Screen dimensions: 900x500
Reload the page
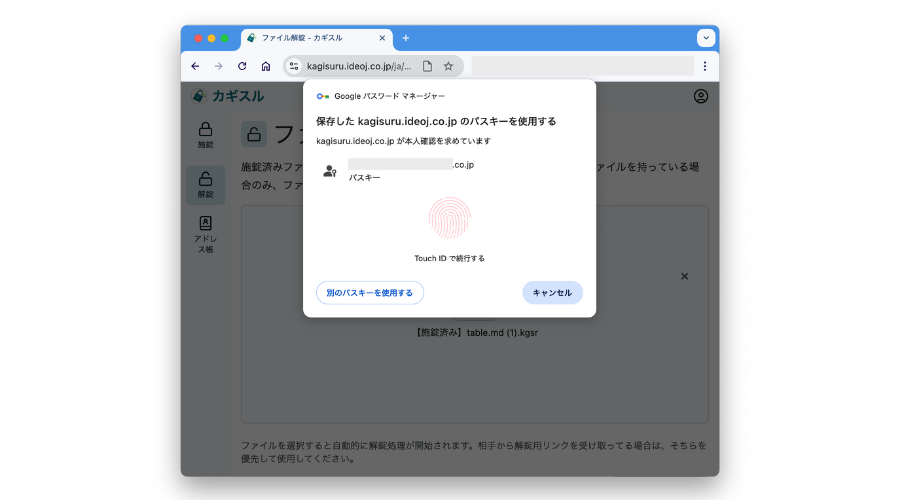click(x=242, y=66)
